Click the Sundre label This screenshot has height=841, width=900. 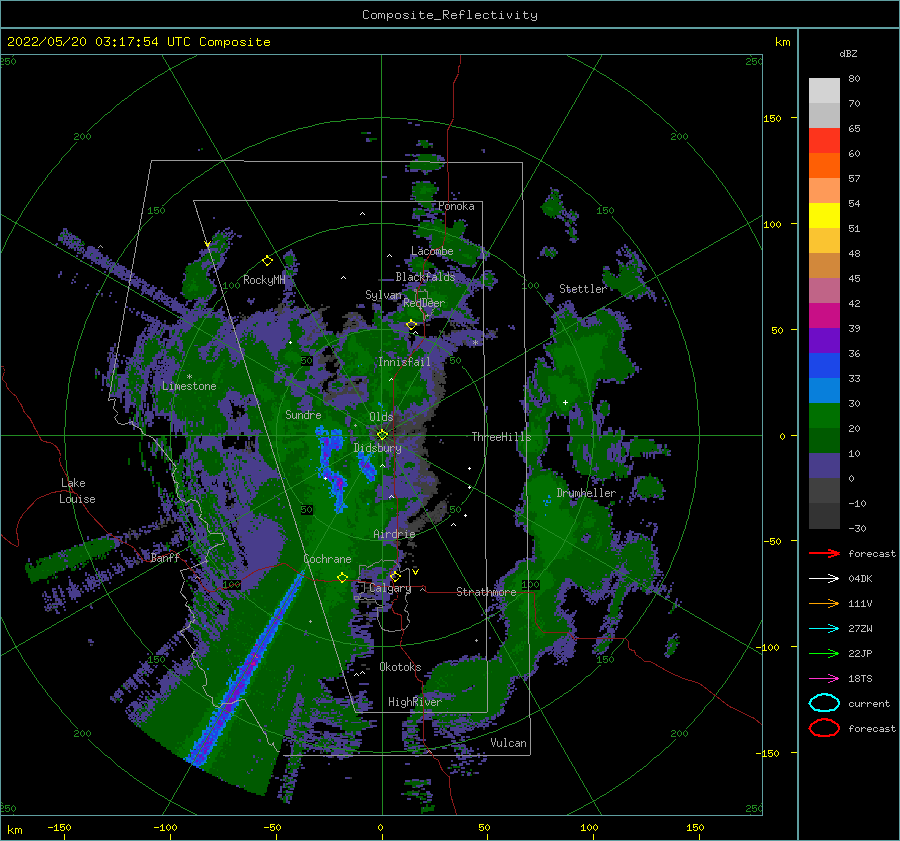pyautogui.click(x=303, y=414)
